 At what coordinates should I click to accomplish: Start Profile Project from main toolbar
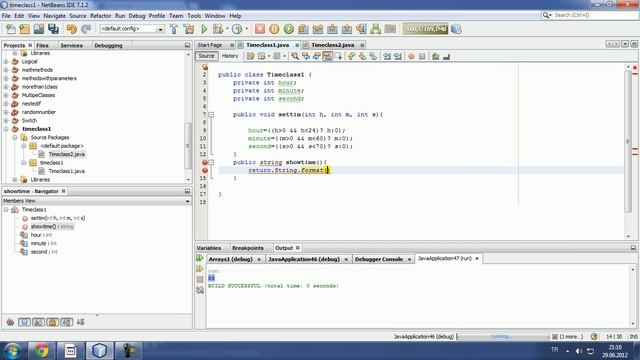[x=237, y=29]
